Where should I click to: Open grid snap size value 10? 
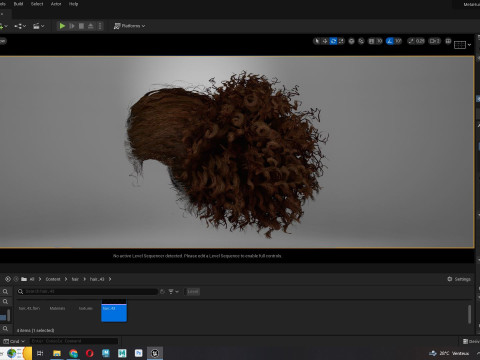click(379, 41)
